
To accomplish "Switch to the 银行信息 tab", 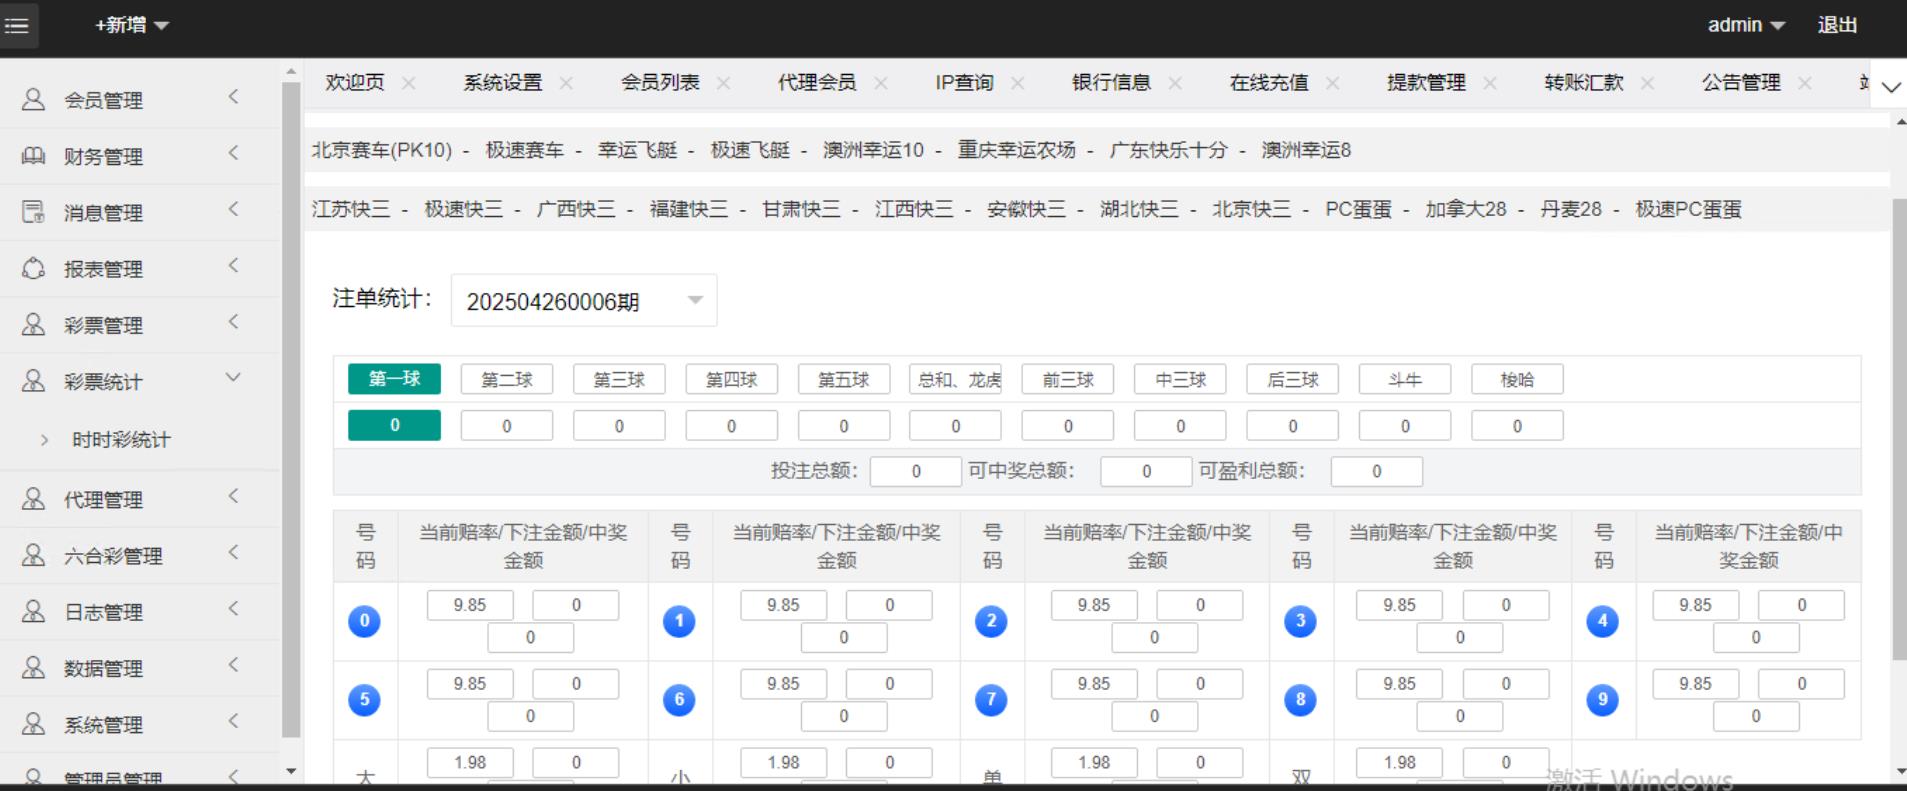I will [1111, 83].
